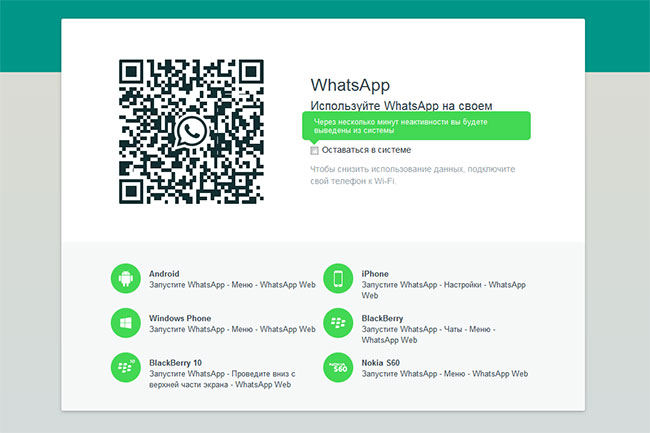Click BlackBerry instructions mentioning Чаты
This screenshot has width=650, height=433.
(x=428, y=334)
